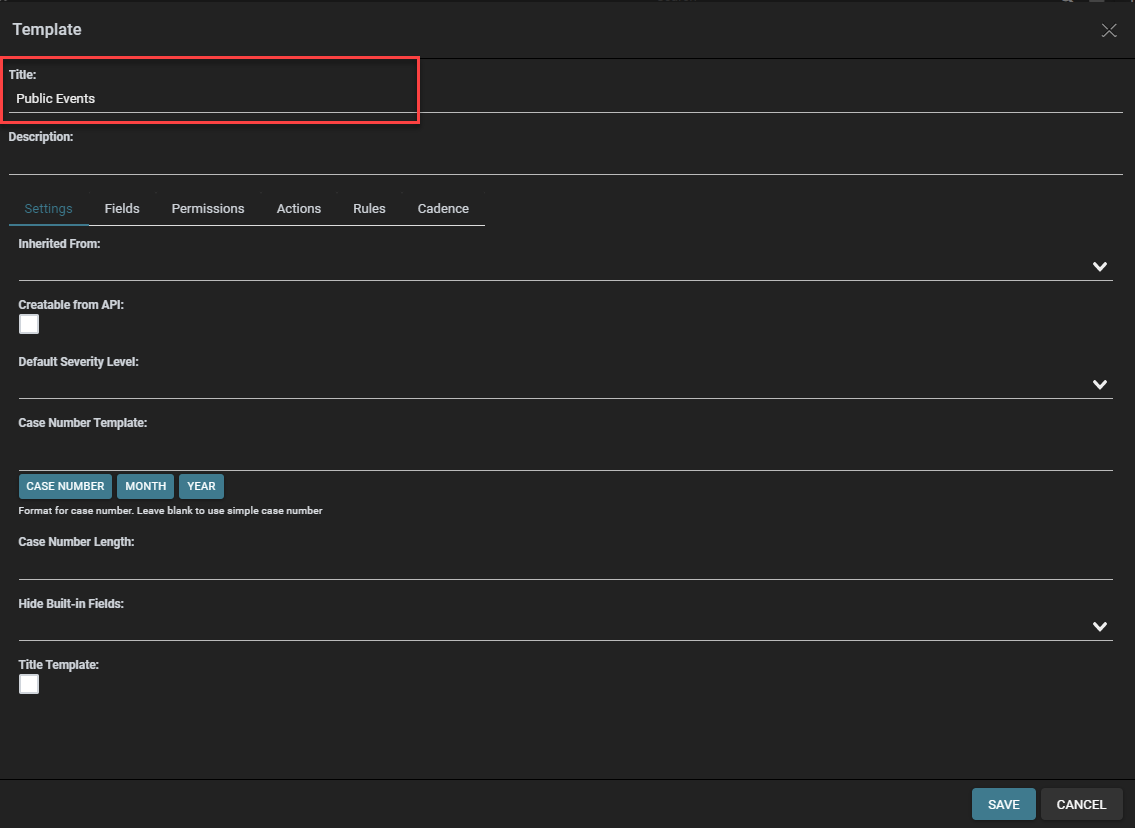Image resolution: width=1135 pixels, height=828 pixels.
Task: Switch to the Settings tab
Action: 48,208
